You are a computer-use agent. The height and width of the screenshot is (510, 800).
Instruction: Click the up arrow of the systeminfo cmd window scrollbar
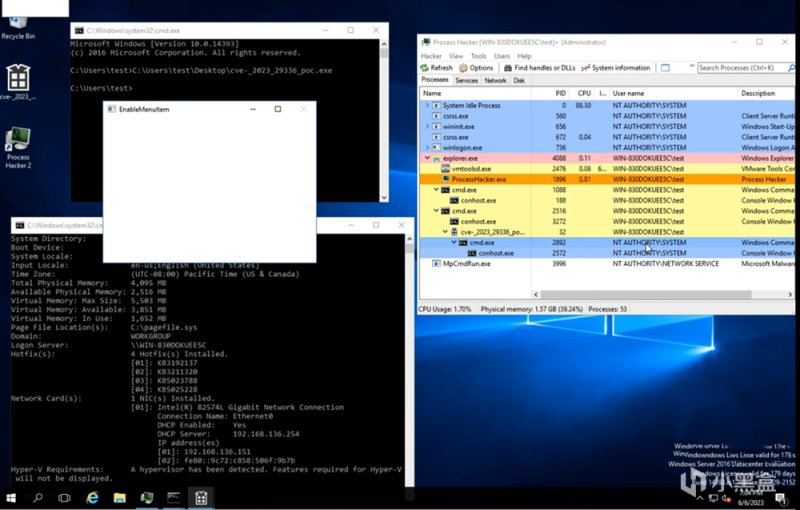click(x=410, y=239)
